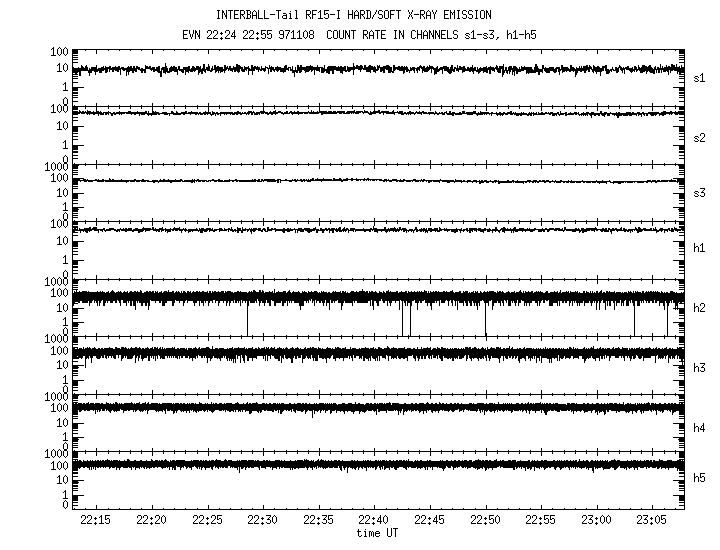Select the 23:05 time tick label

(652, 521)
